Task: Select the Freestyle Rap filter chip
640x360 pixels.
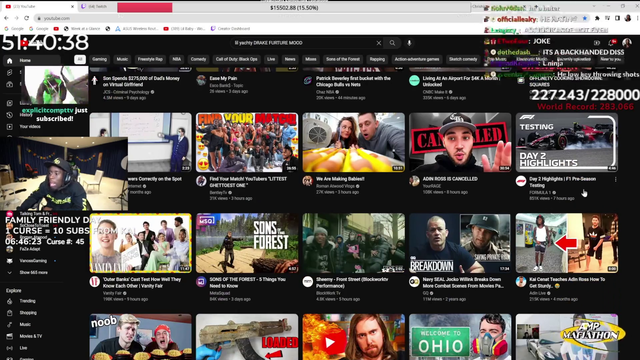Action: click(x=150, y=59)
